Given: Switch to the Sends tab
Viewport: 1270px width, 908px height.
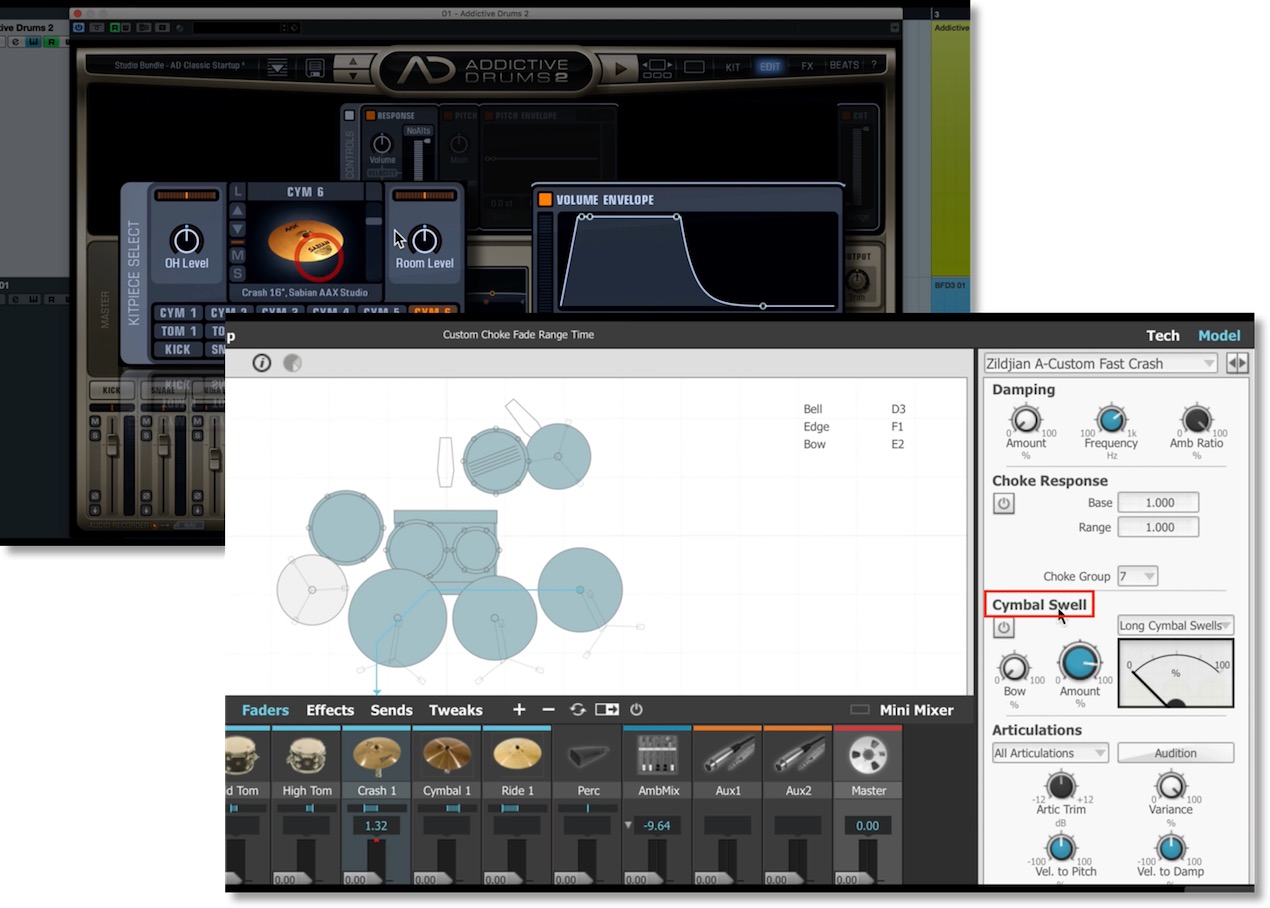Looking at the screenshot, I should tap(391, 710).
